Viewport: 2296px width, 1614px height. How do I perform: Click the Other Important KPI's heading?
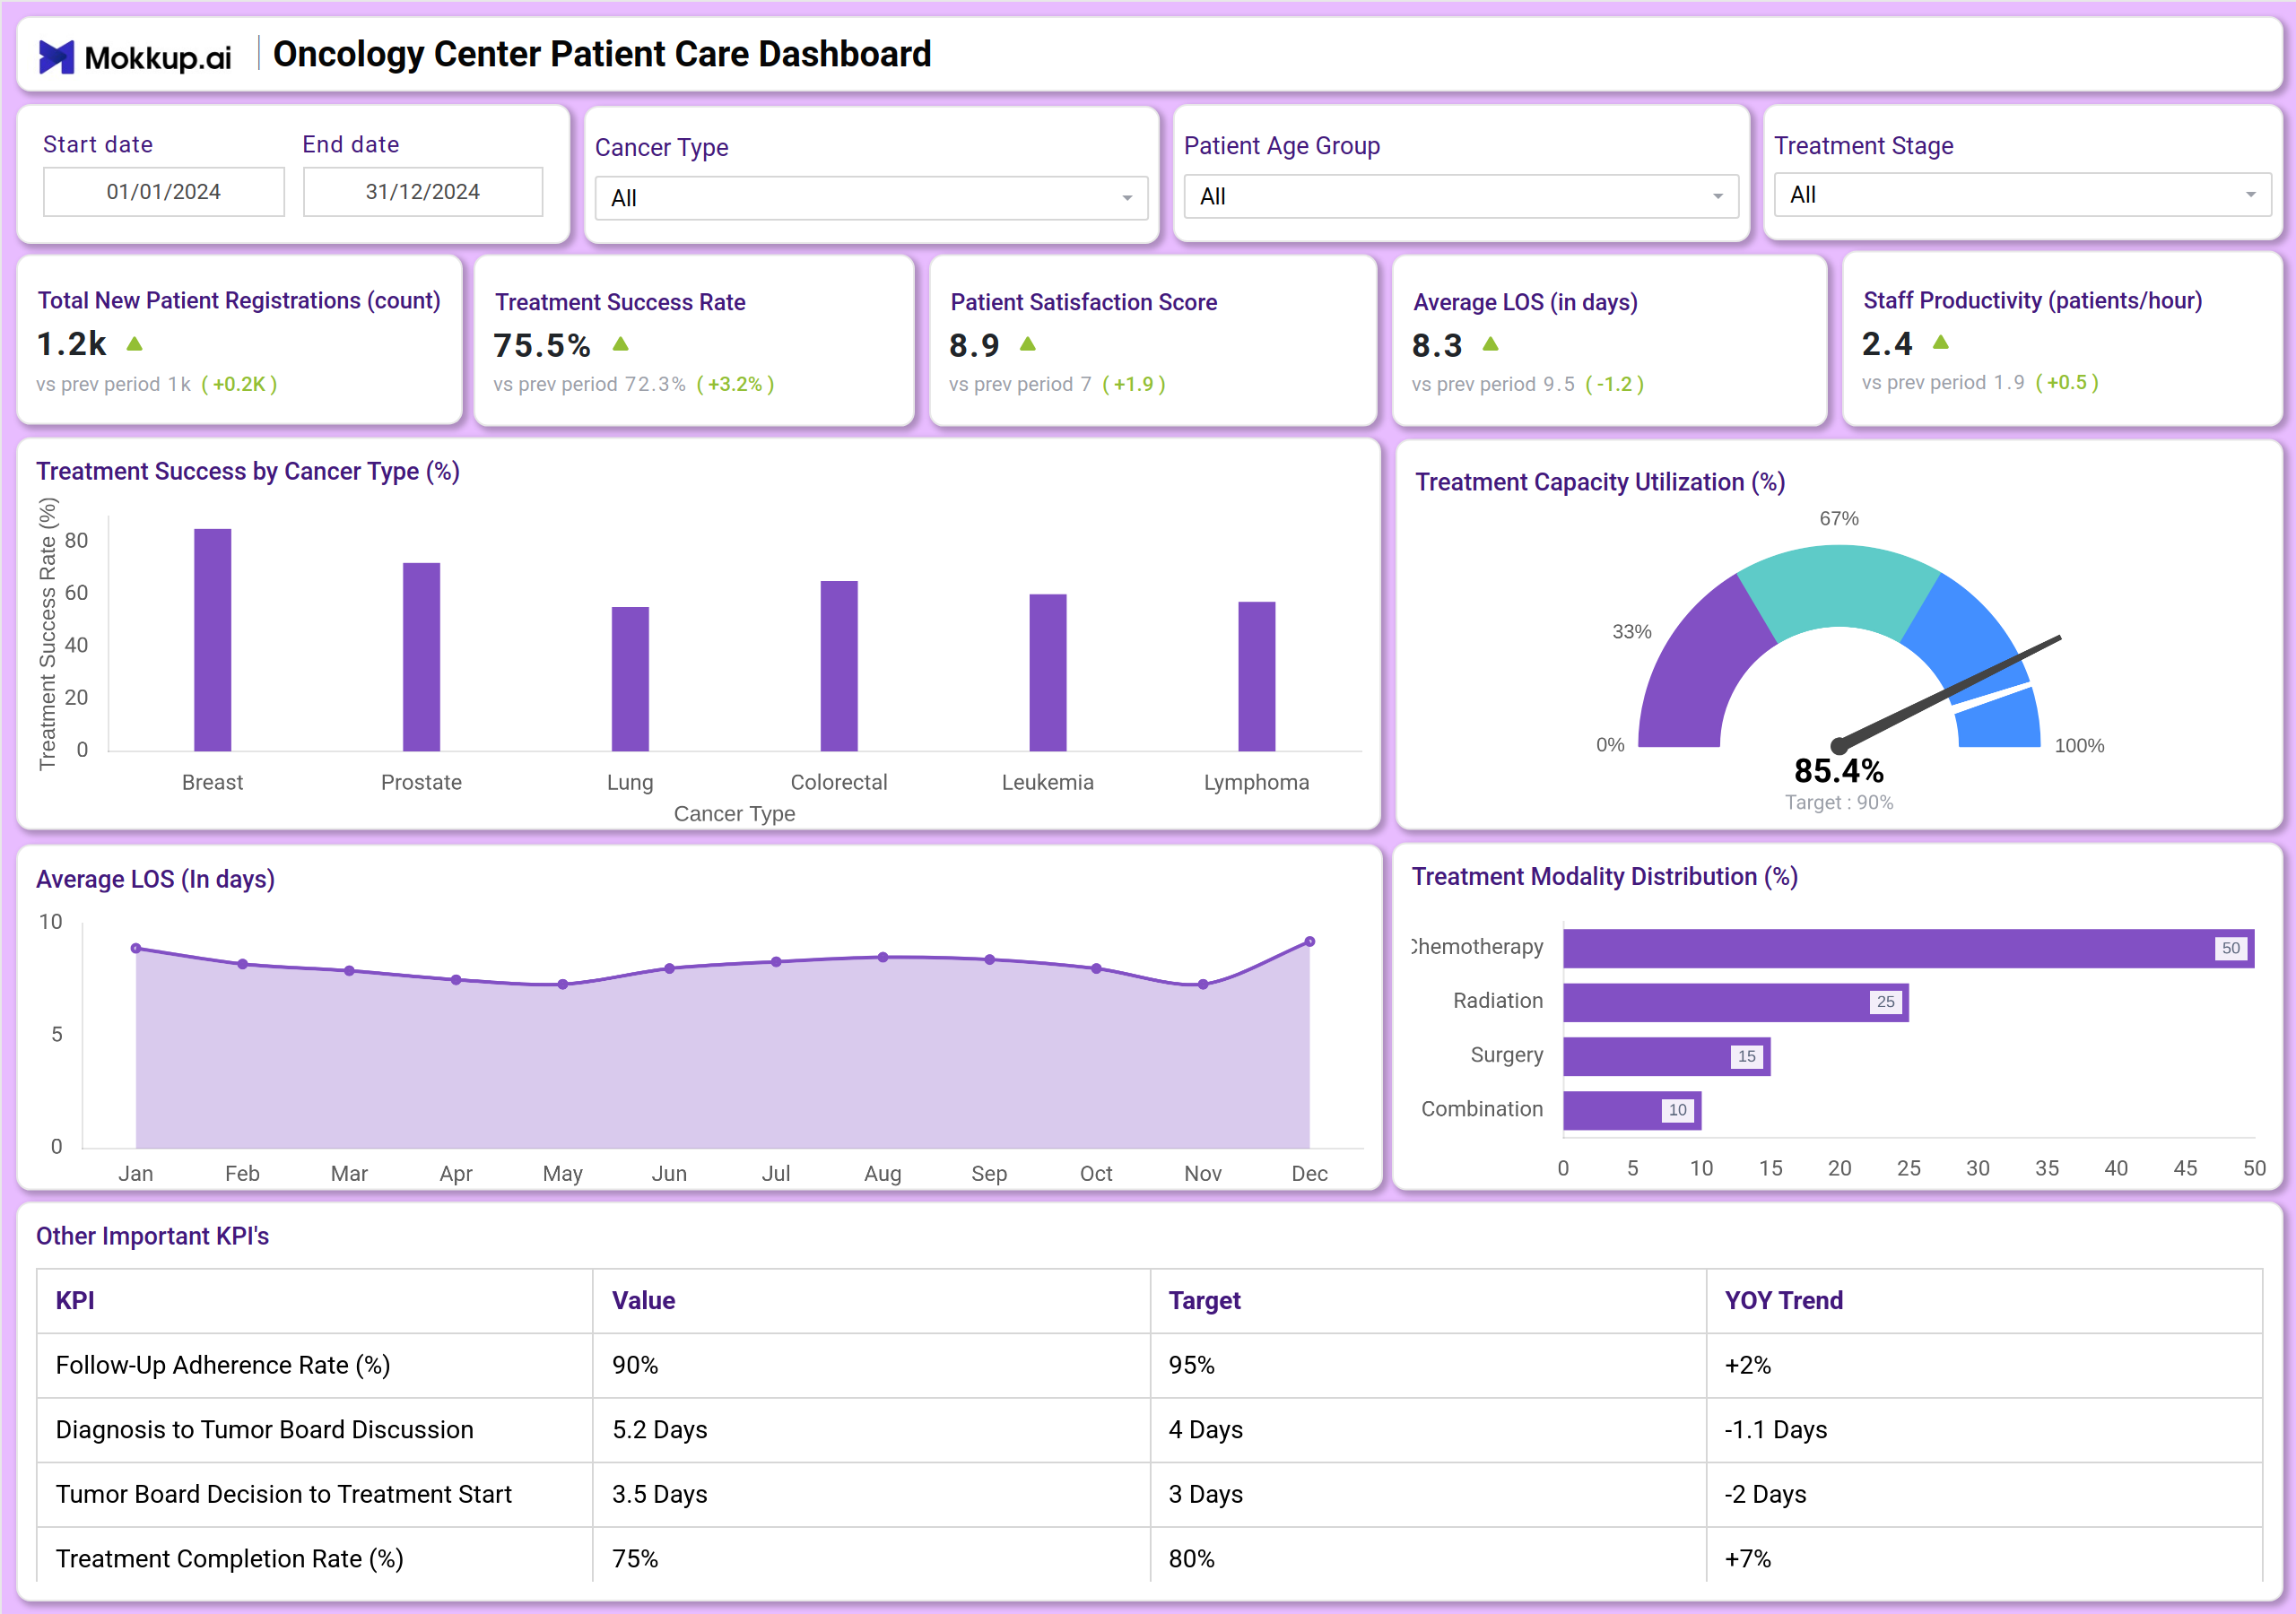pyautogui.click(x=153, y=1236)
